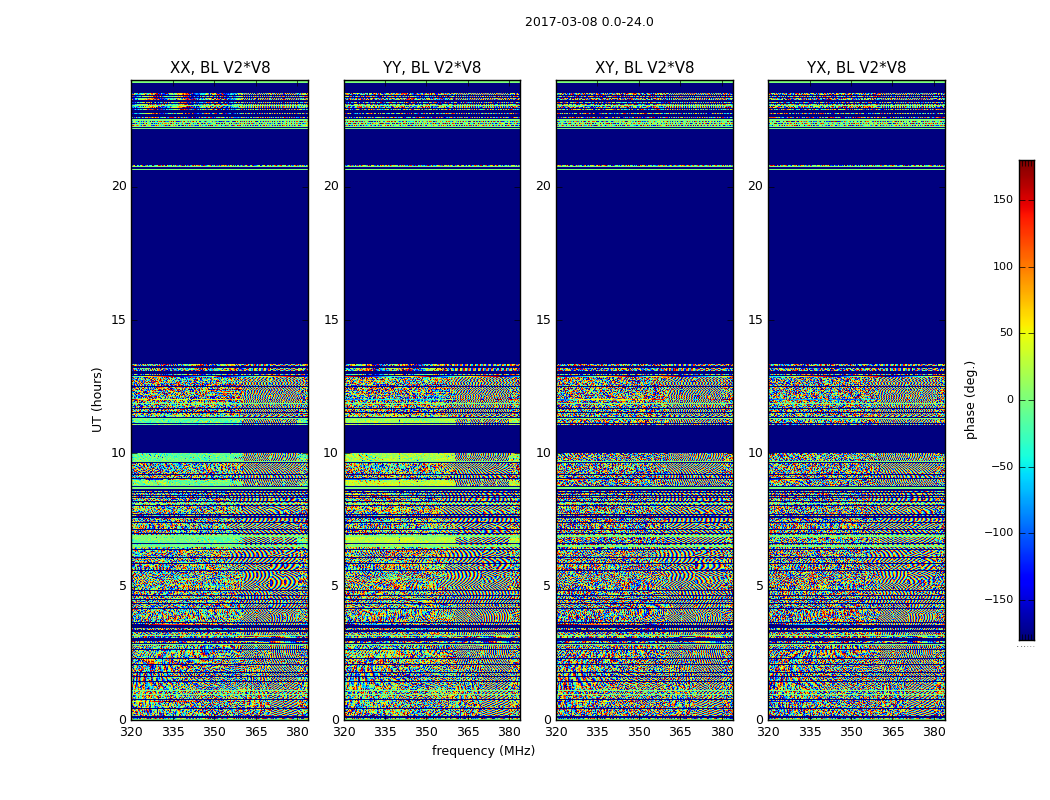The width and height of the screenshot is (1050, 800).
Task: Click the figure title '2017-03-08 0.0-24.0'
Action: [589, 22]
